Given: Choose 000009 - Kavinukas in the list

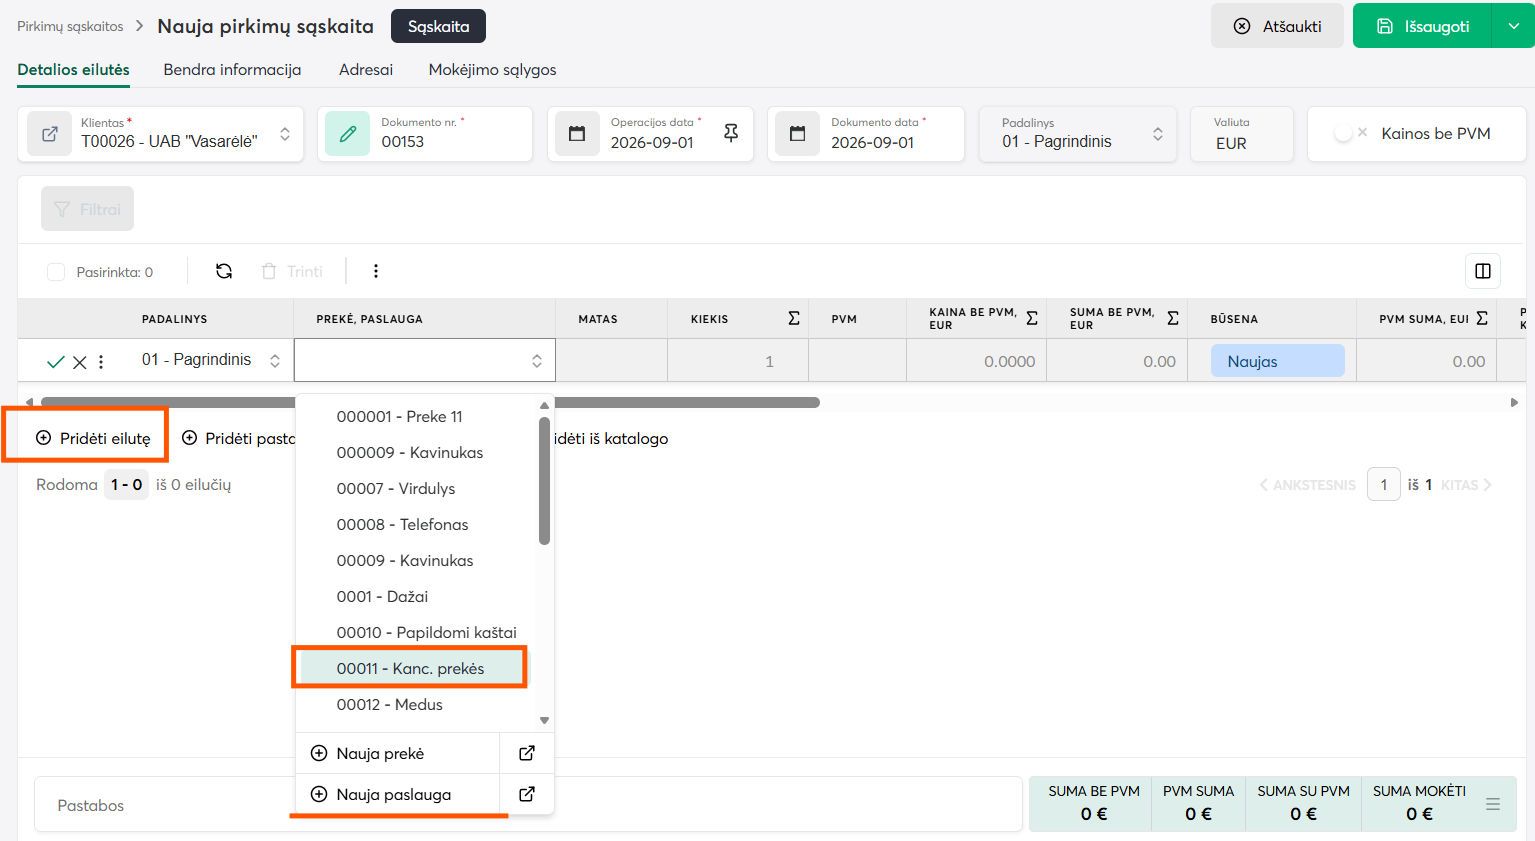Looking at the screenshot, I should pyautogui.click(x=410, y=452).
